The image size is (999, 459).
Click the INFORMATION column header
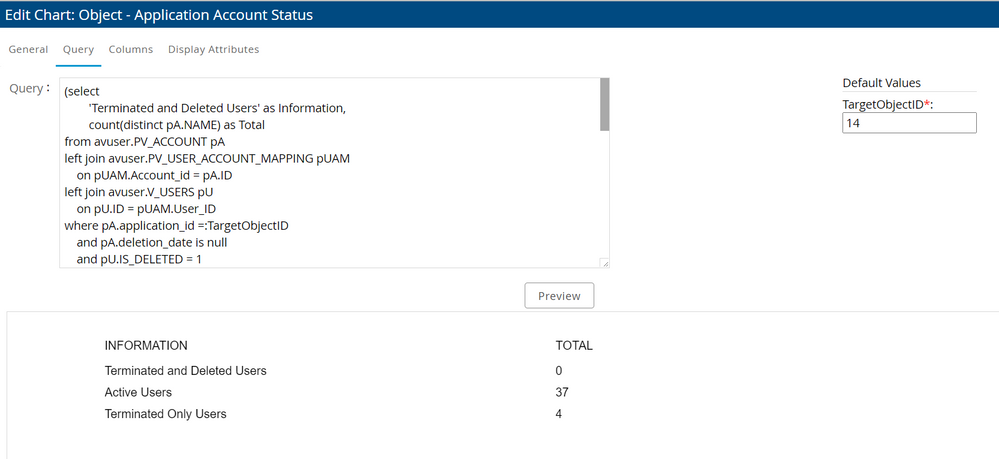tap(146, 346)
